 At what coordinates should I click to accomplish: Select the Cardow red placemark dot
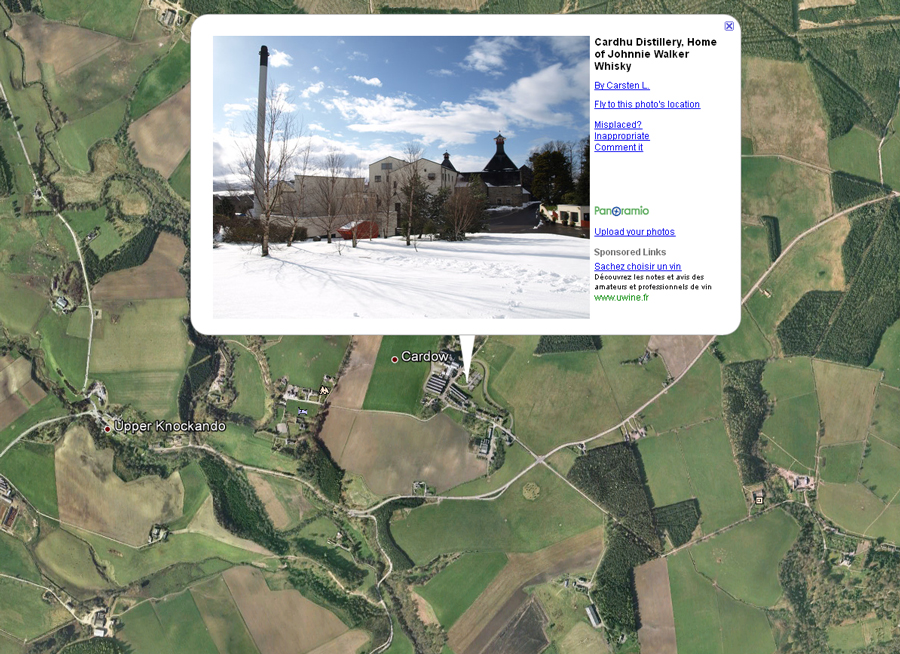tap(395, 359)
